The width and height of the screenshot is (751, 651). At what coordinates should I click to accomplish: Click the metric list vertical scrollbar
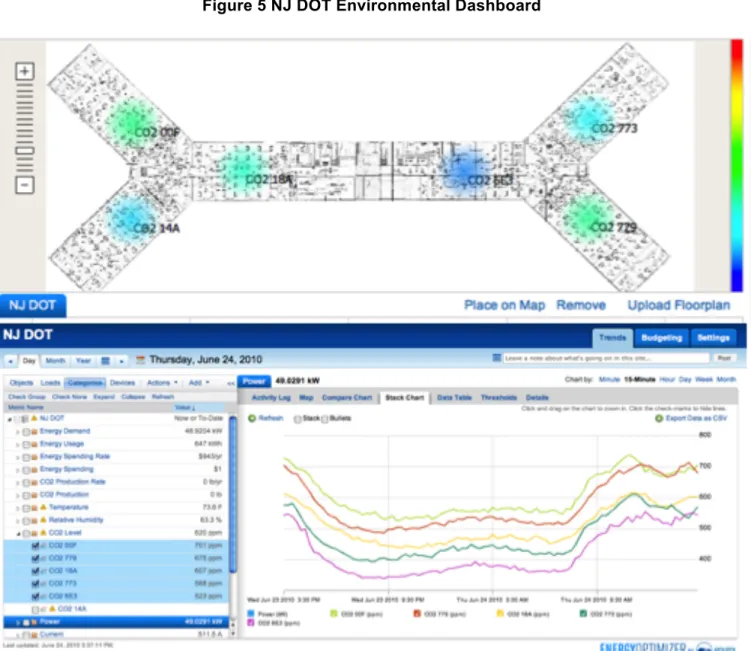click(x=233, y=493)
